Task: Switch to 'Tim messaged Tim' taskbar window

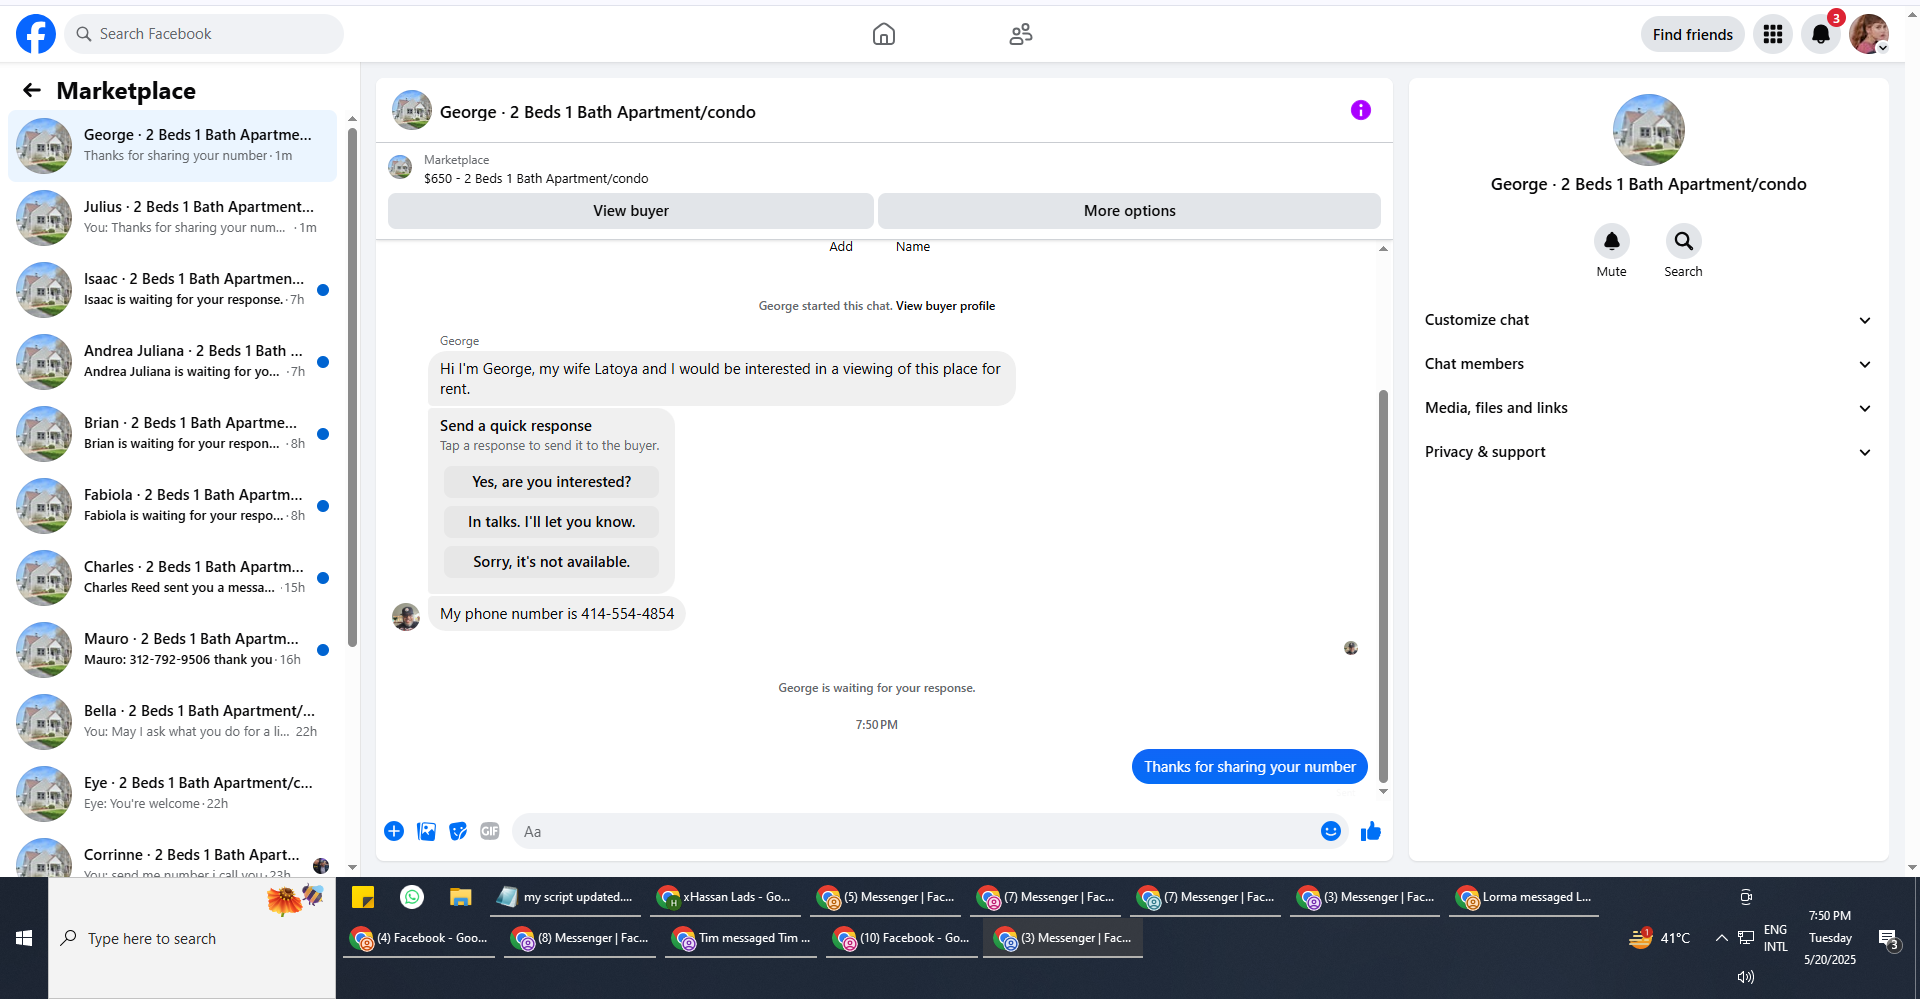Action: pyautogui.click(x=742, y=938)
